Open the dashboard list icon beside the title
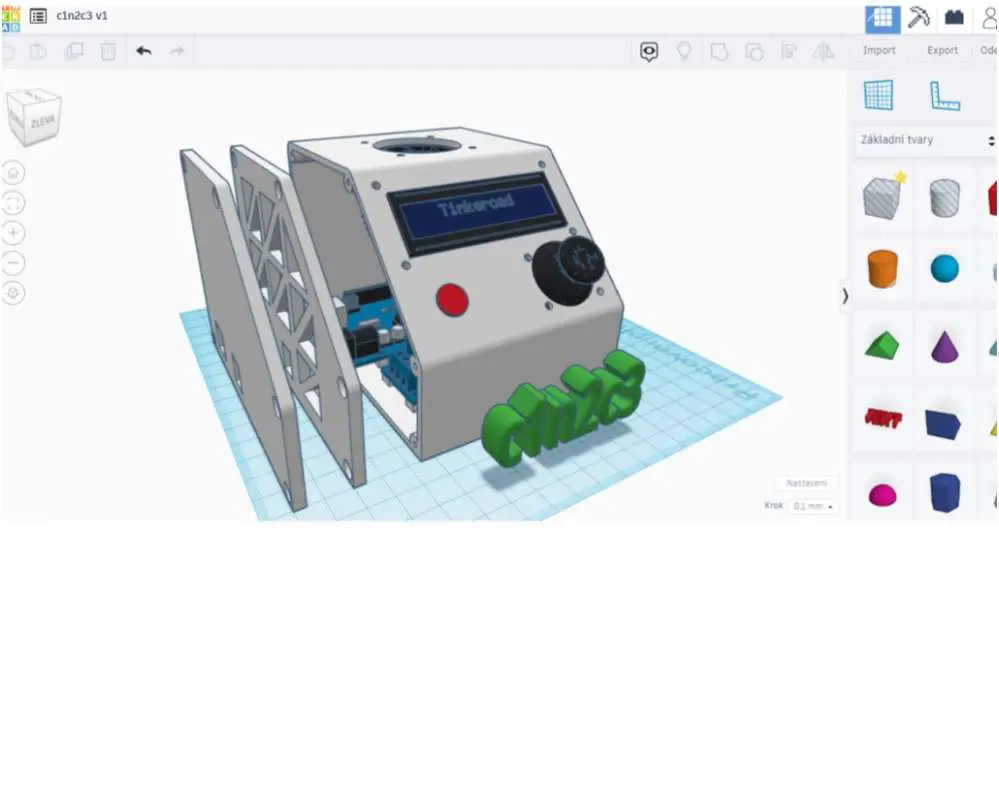This screenshot has height=810, width=999. tap(38, 17)
